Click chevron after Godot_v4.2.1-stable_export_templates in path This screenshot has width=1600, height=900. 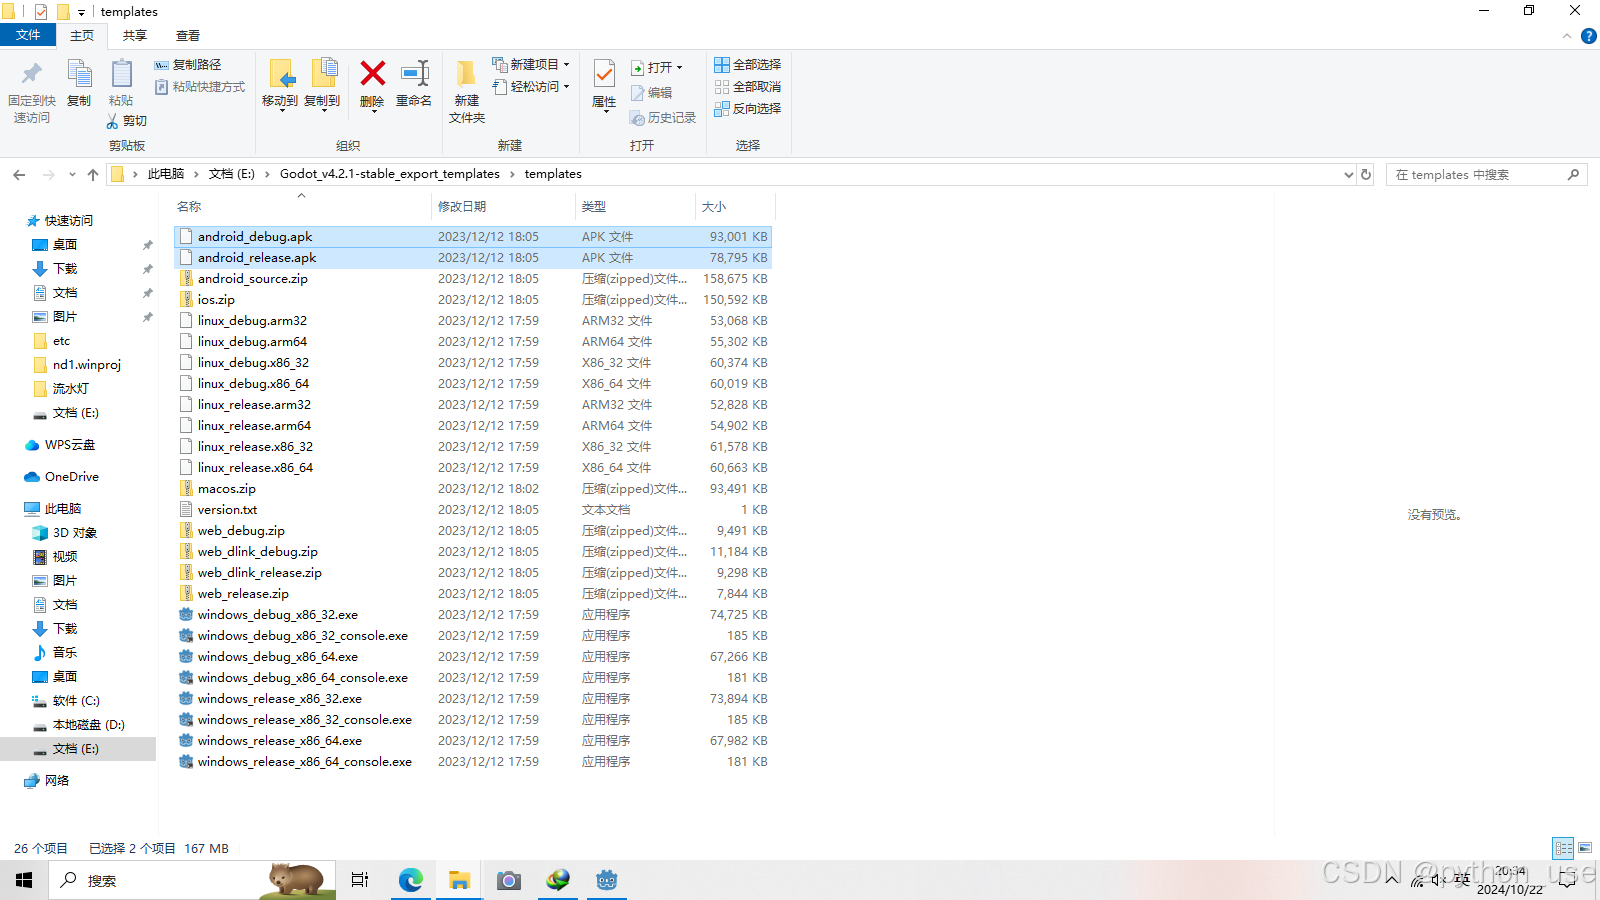pyautogui.click(x=513, y=175)
